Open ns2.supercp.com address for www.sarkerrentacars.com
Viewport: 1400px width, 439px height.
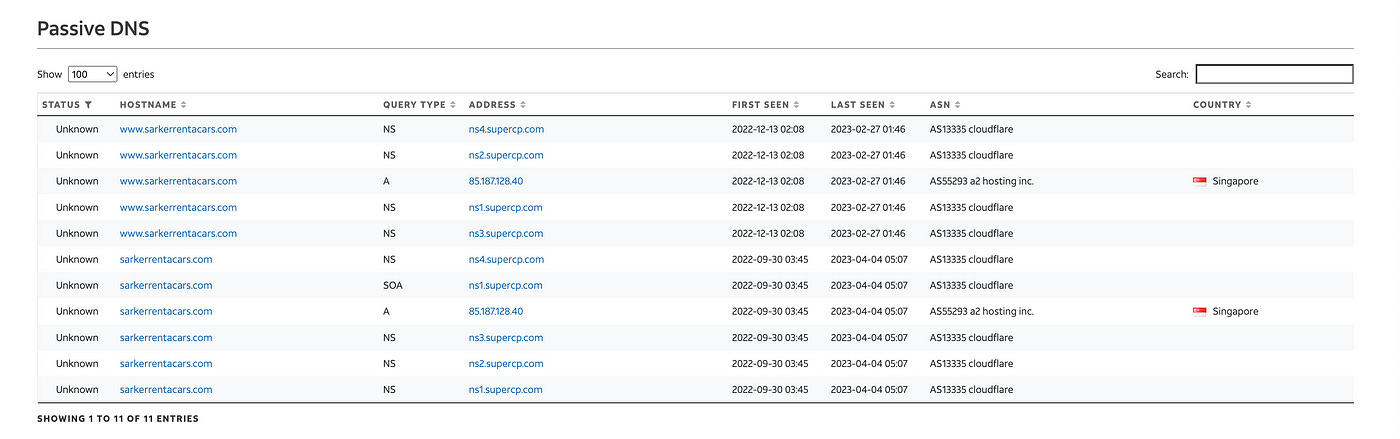pos(506,155)
